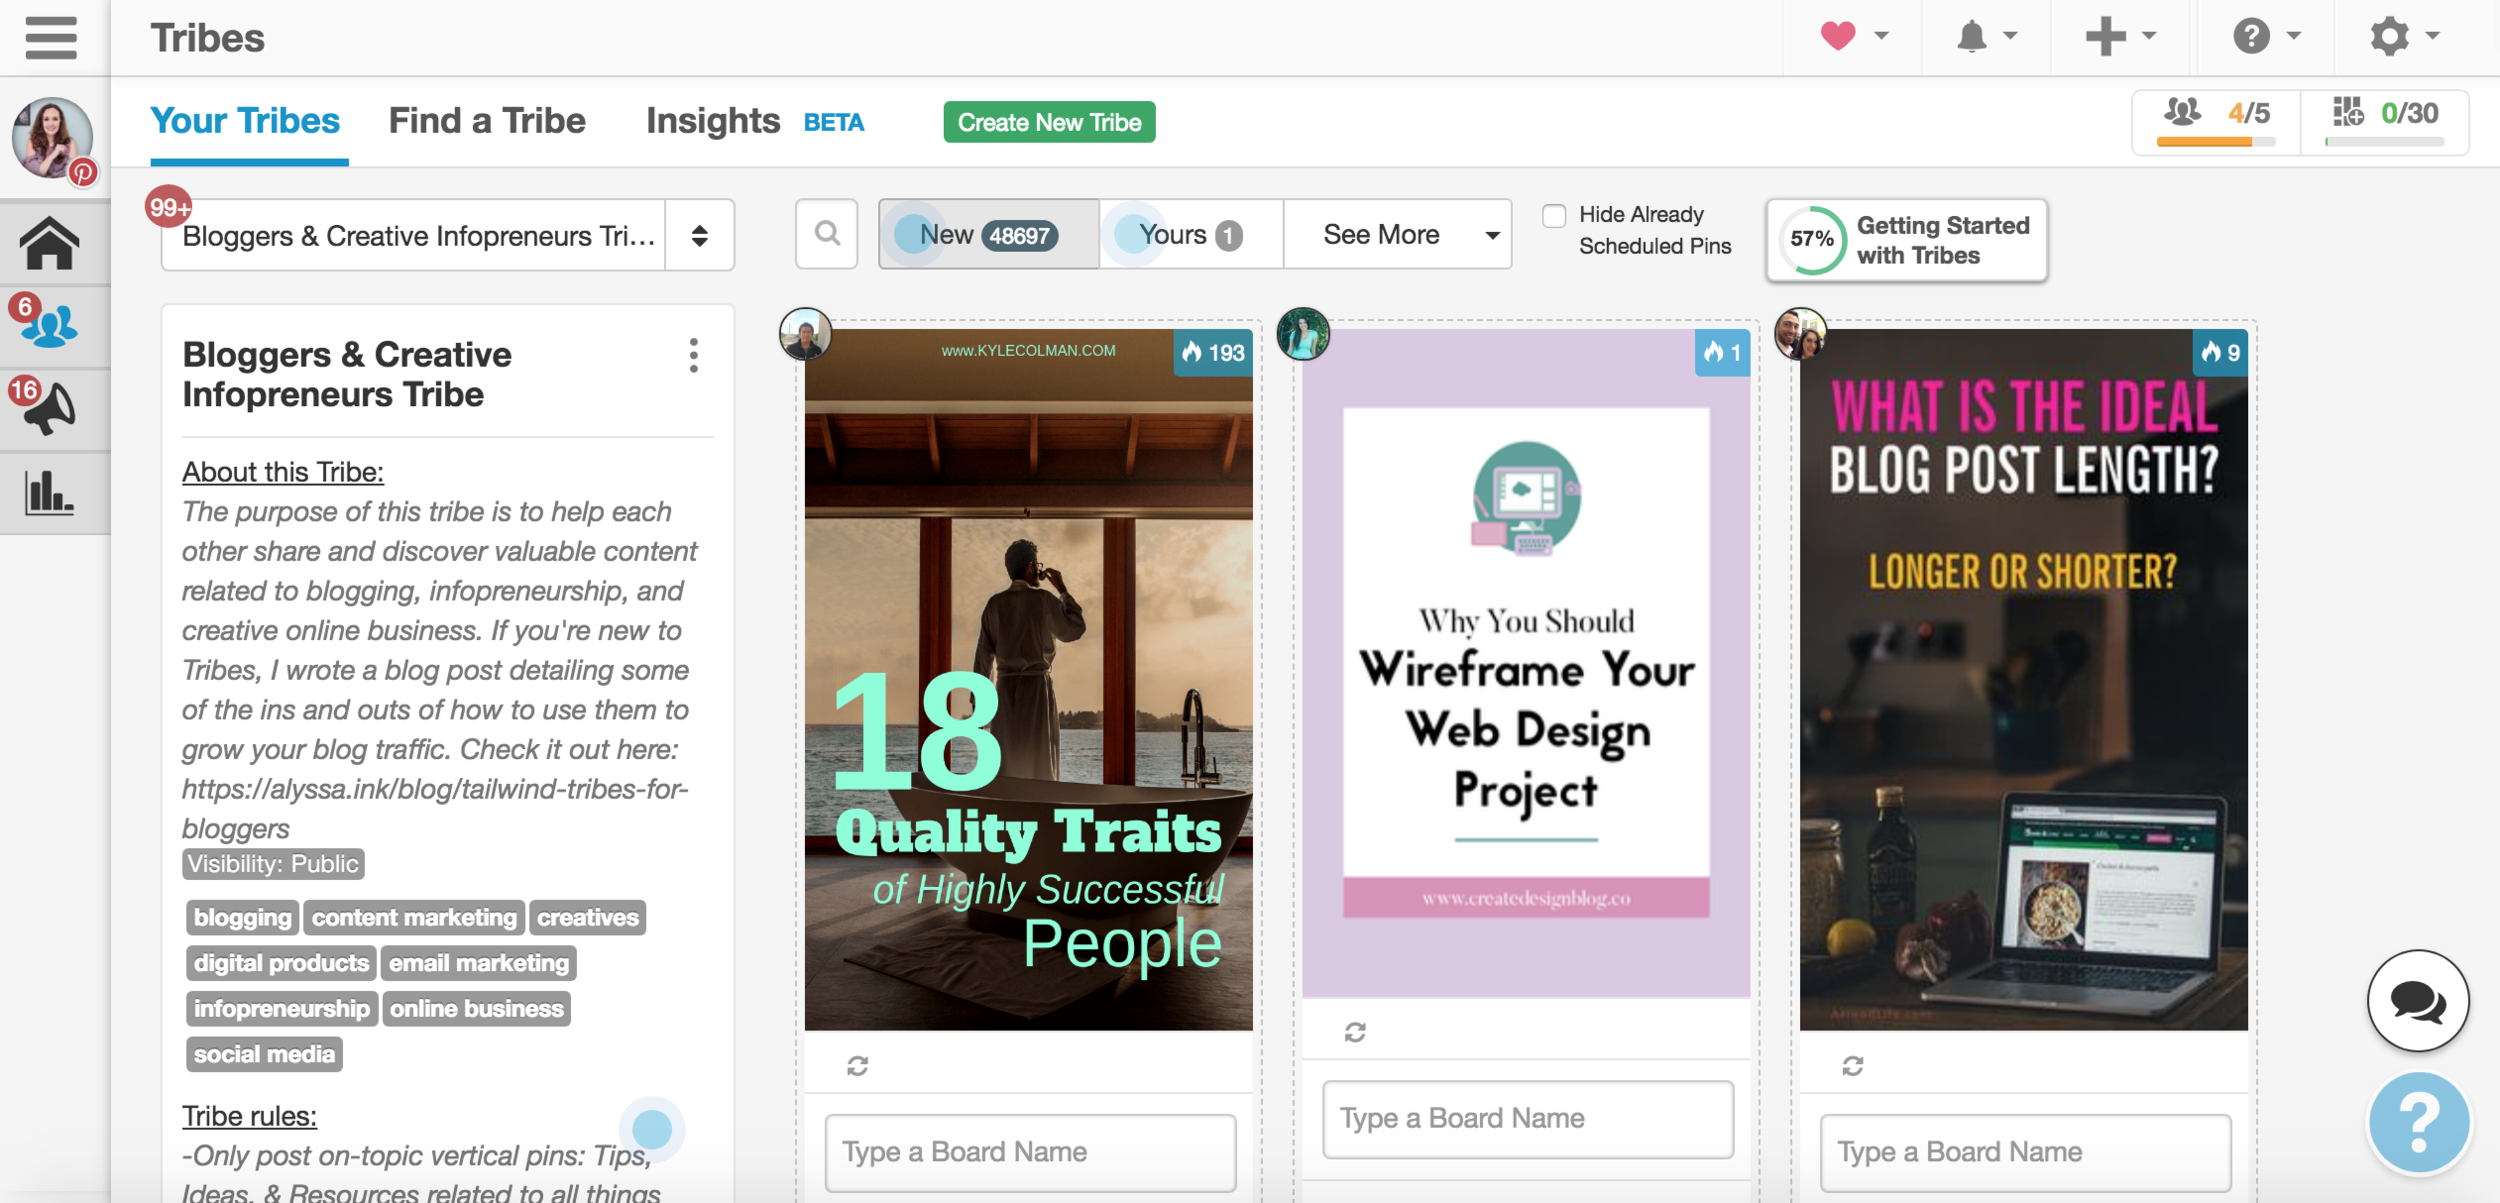Click reshare icon under Blog Post Length pin
Image resolution: width=2500 pixels, height=1203 pixels.
click(1853, 1066)
